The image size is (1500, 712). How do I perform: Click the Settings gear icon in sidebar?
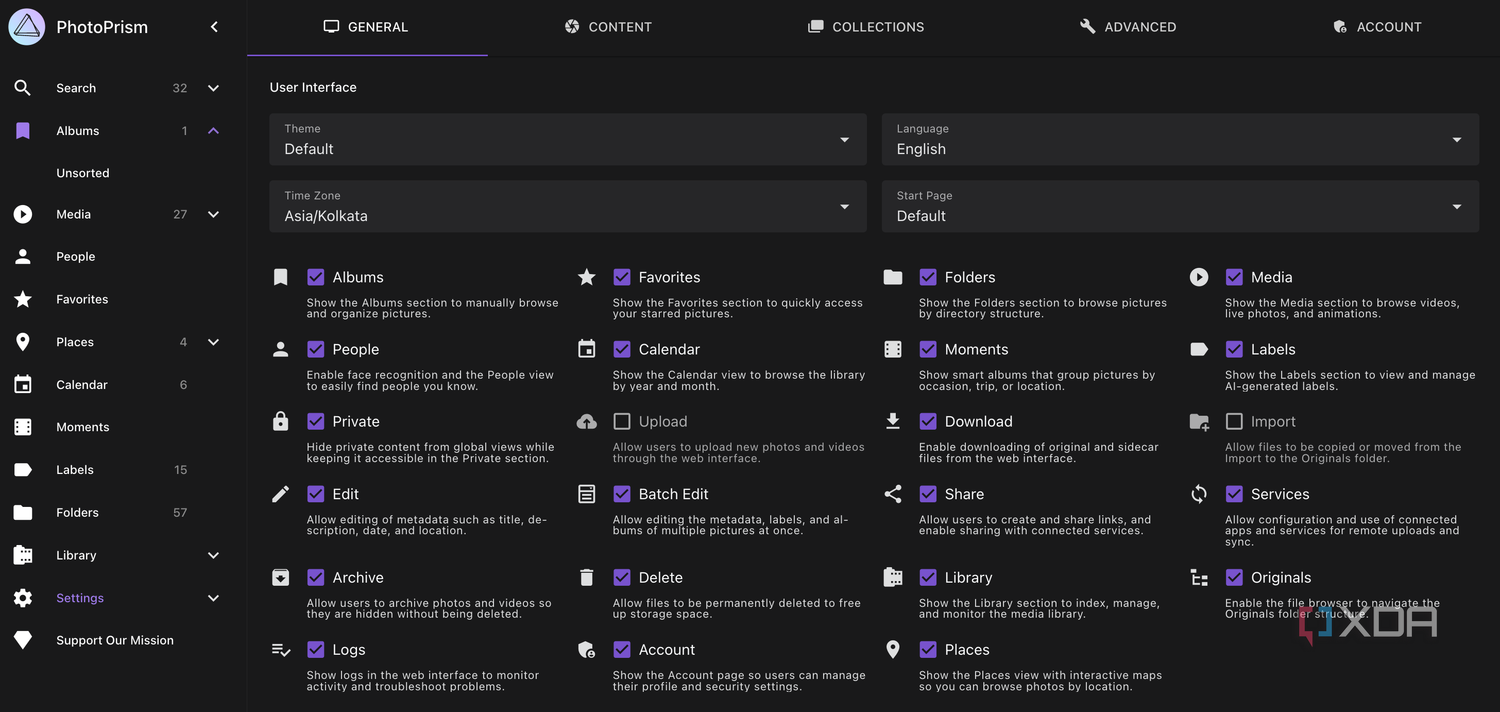point(23,598)
